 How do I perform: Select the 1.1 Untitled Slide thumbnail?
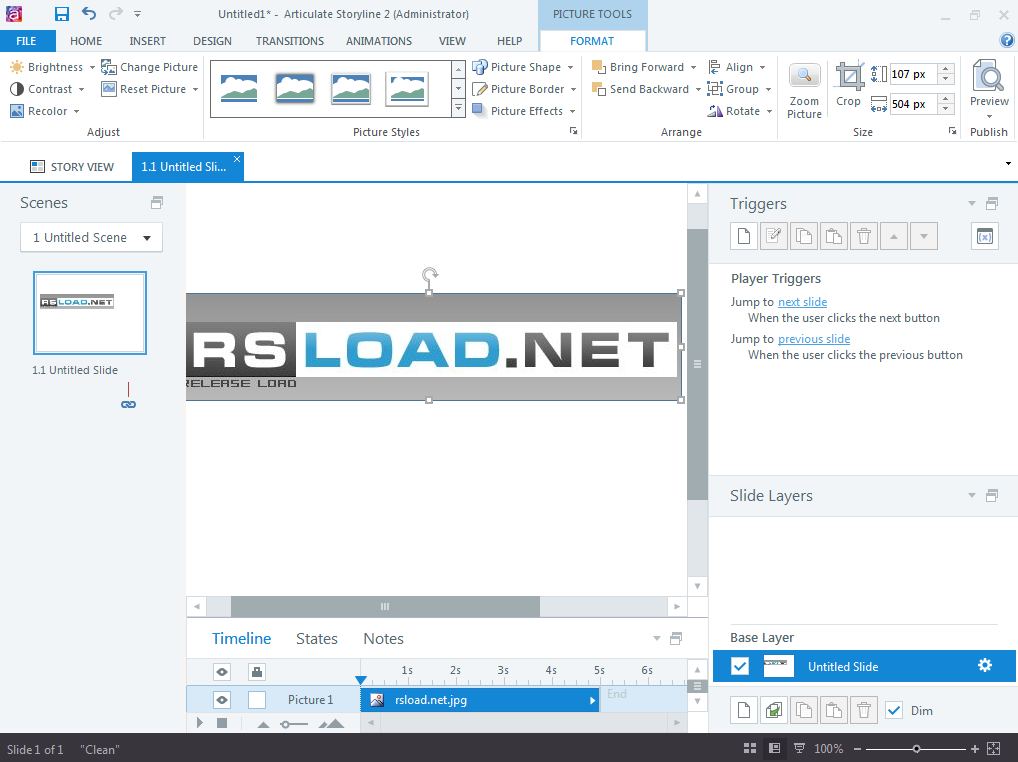90,313
